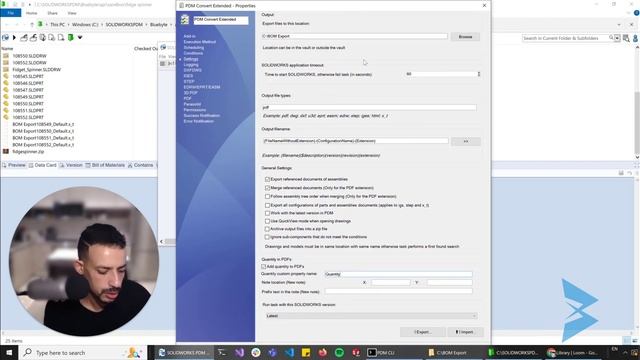The image size is (640, 360).
Task: Enable Export all configurations of parts
Action: (x=267, y=205)
